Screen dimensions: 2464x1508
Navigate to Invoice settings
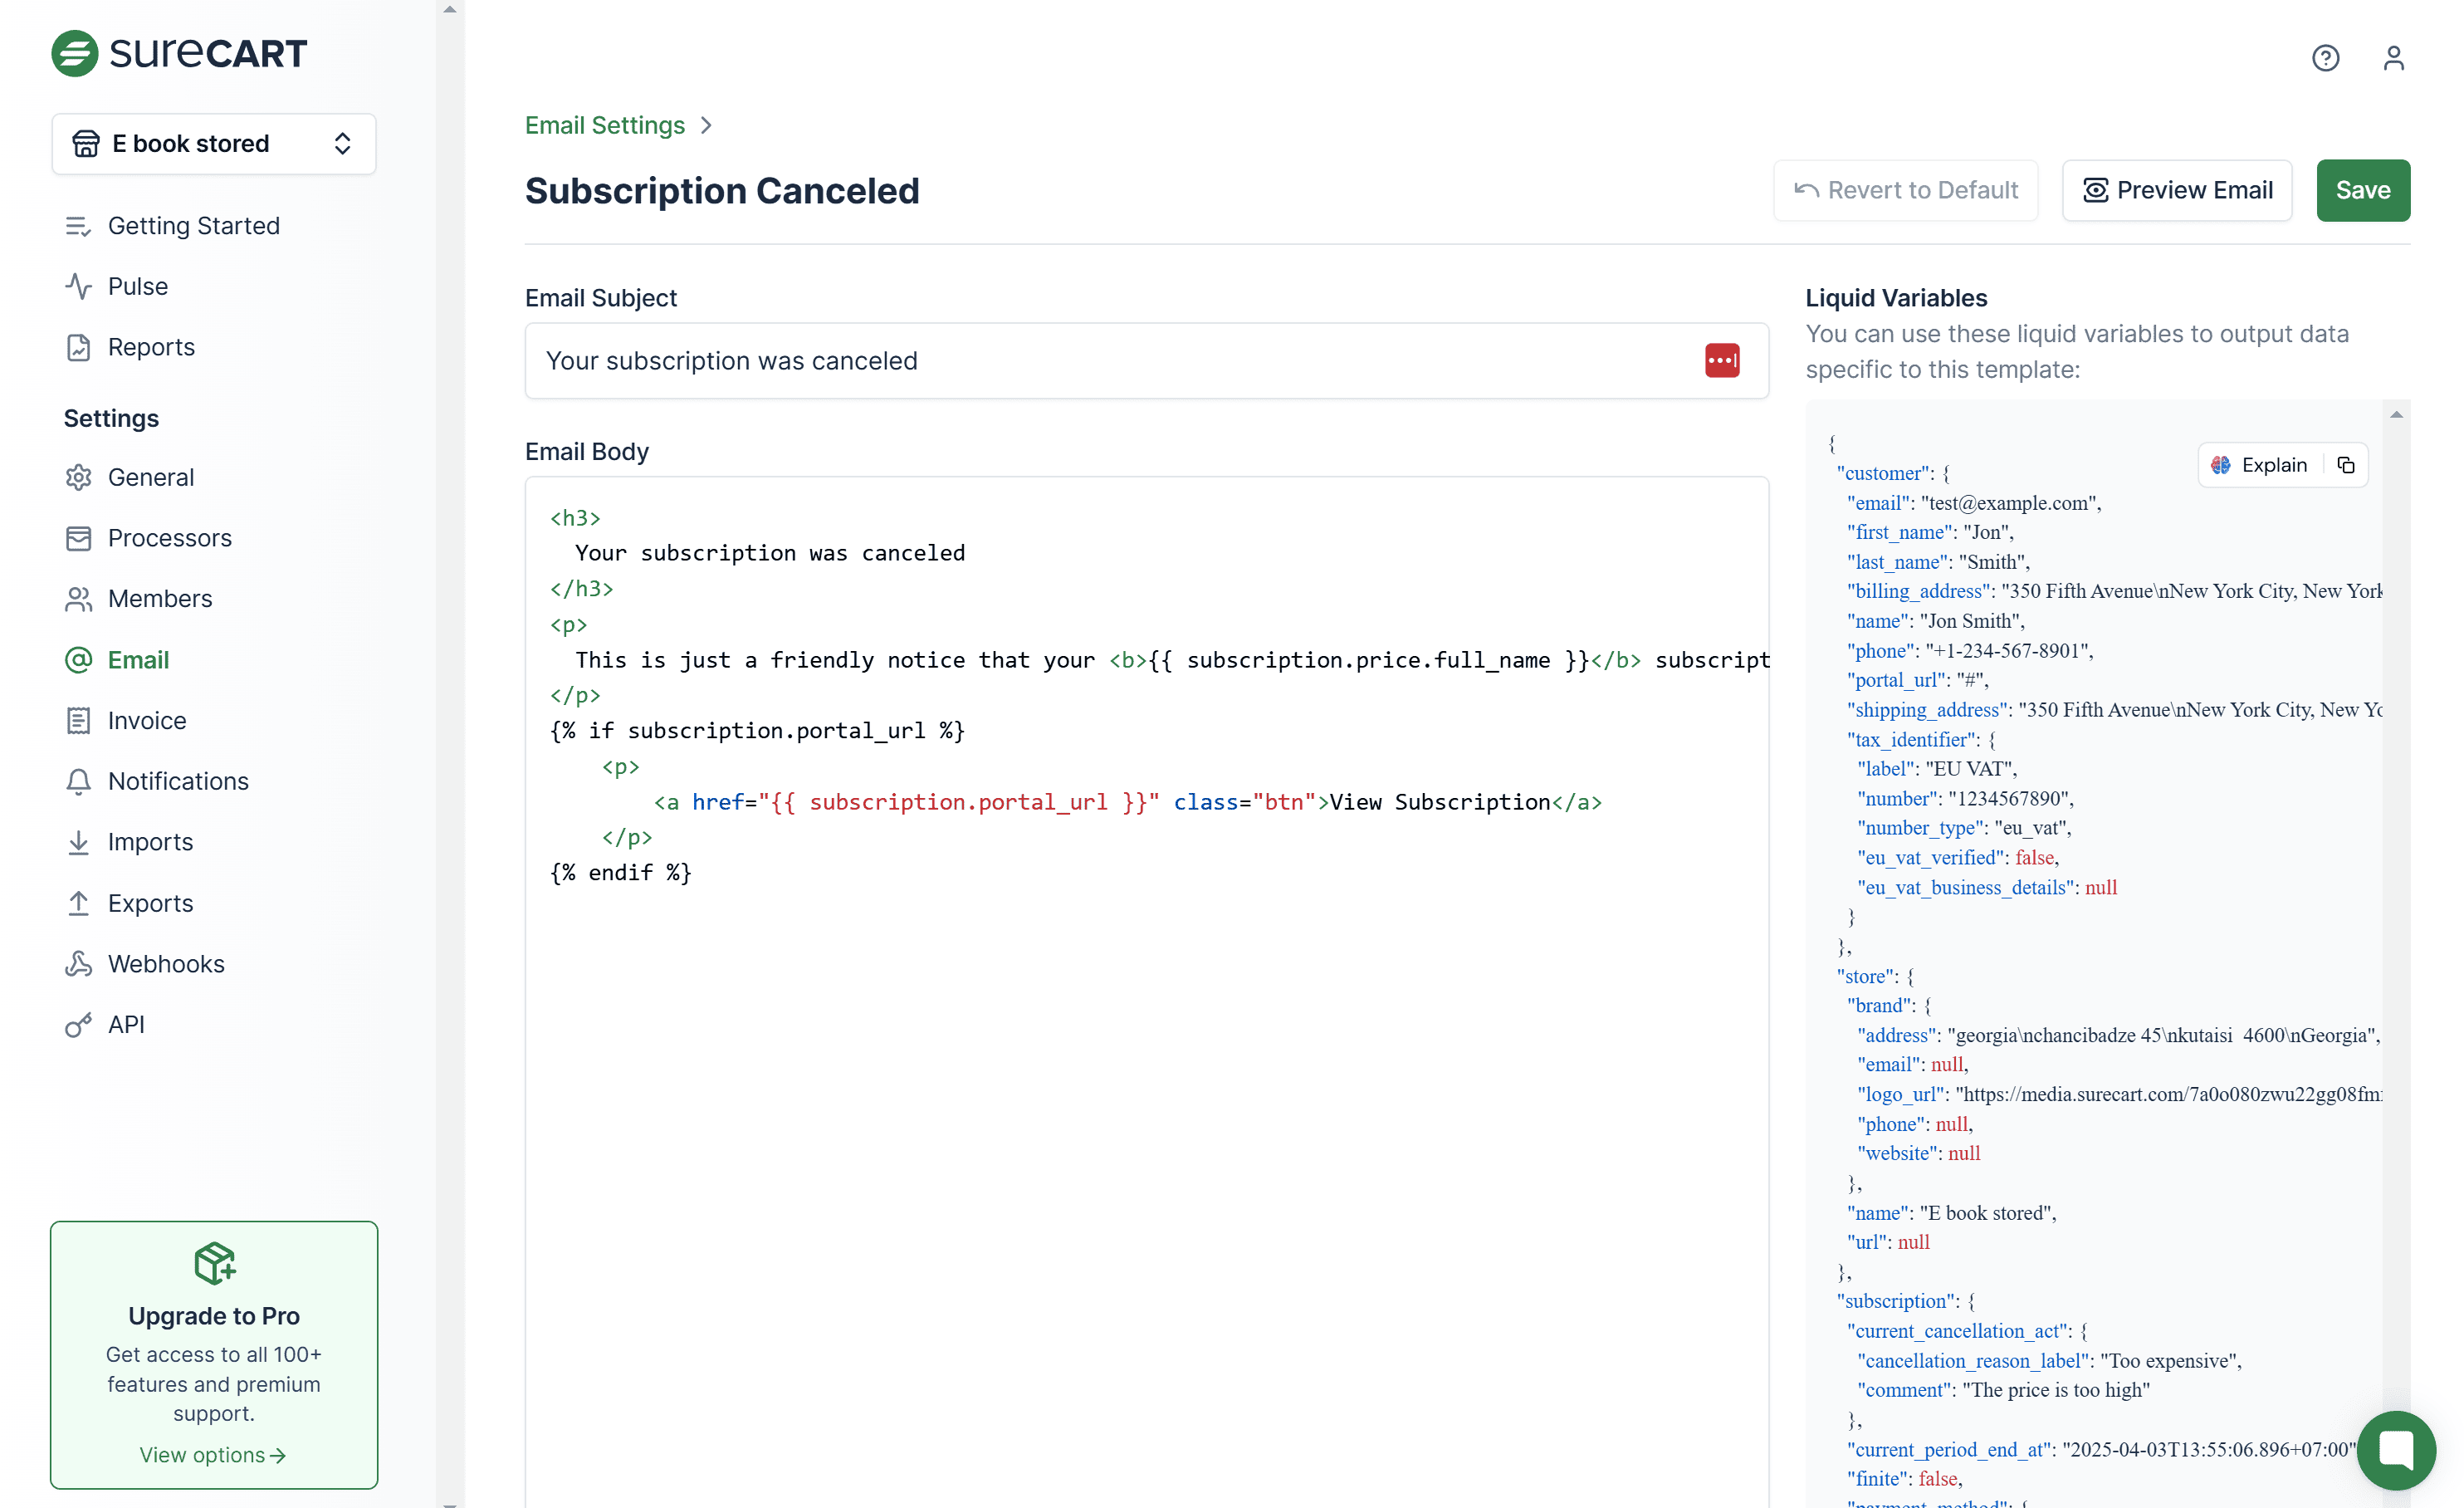pyautogui.click(x=147, y=720)
